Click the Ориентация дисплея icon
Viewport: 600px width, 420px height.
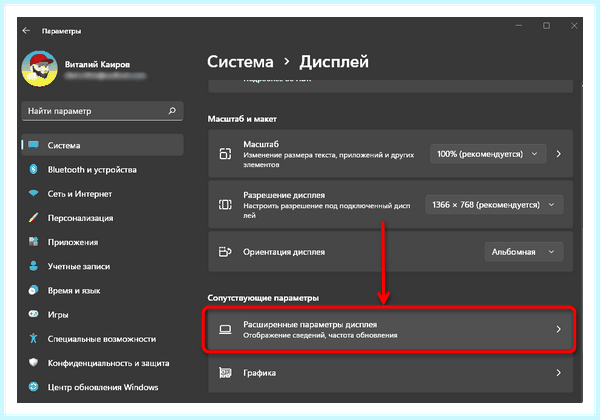click(x=225, y=252)
